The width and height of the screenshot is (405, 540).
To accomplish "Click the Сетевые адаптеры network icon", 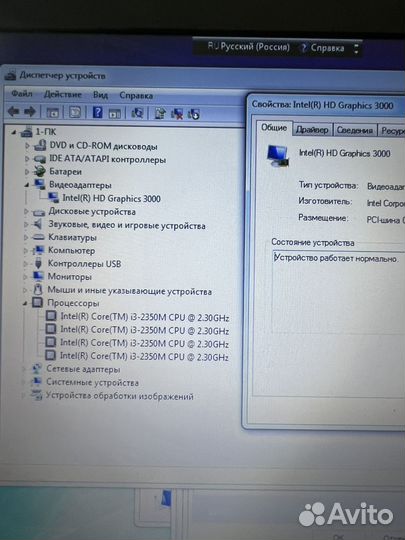I will point(36,369).
